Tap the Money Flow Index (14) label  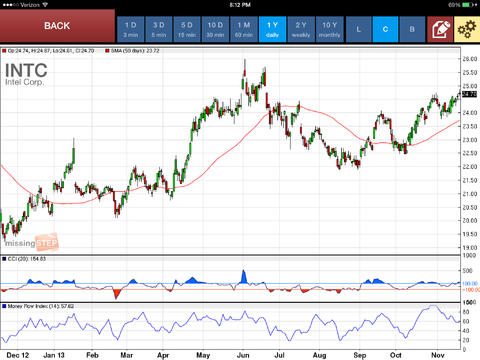38,306
